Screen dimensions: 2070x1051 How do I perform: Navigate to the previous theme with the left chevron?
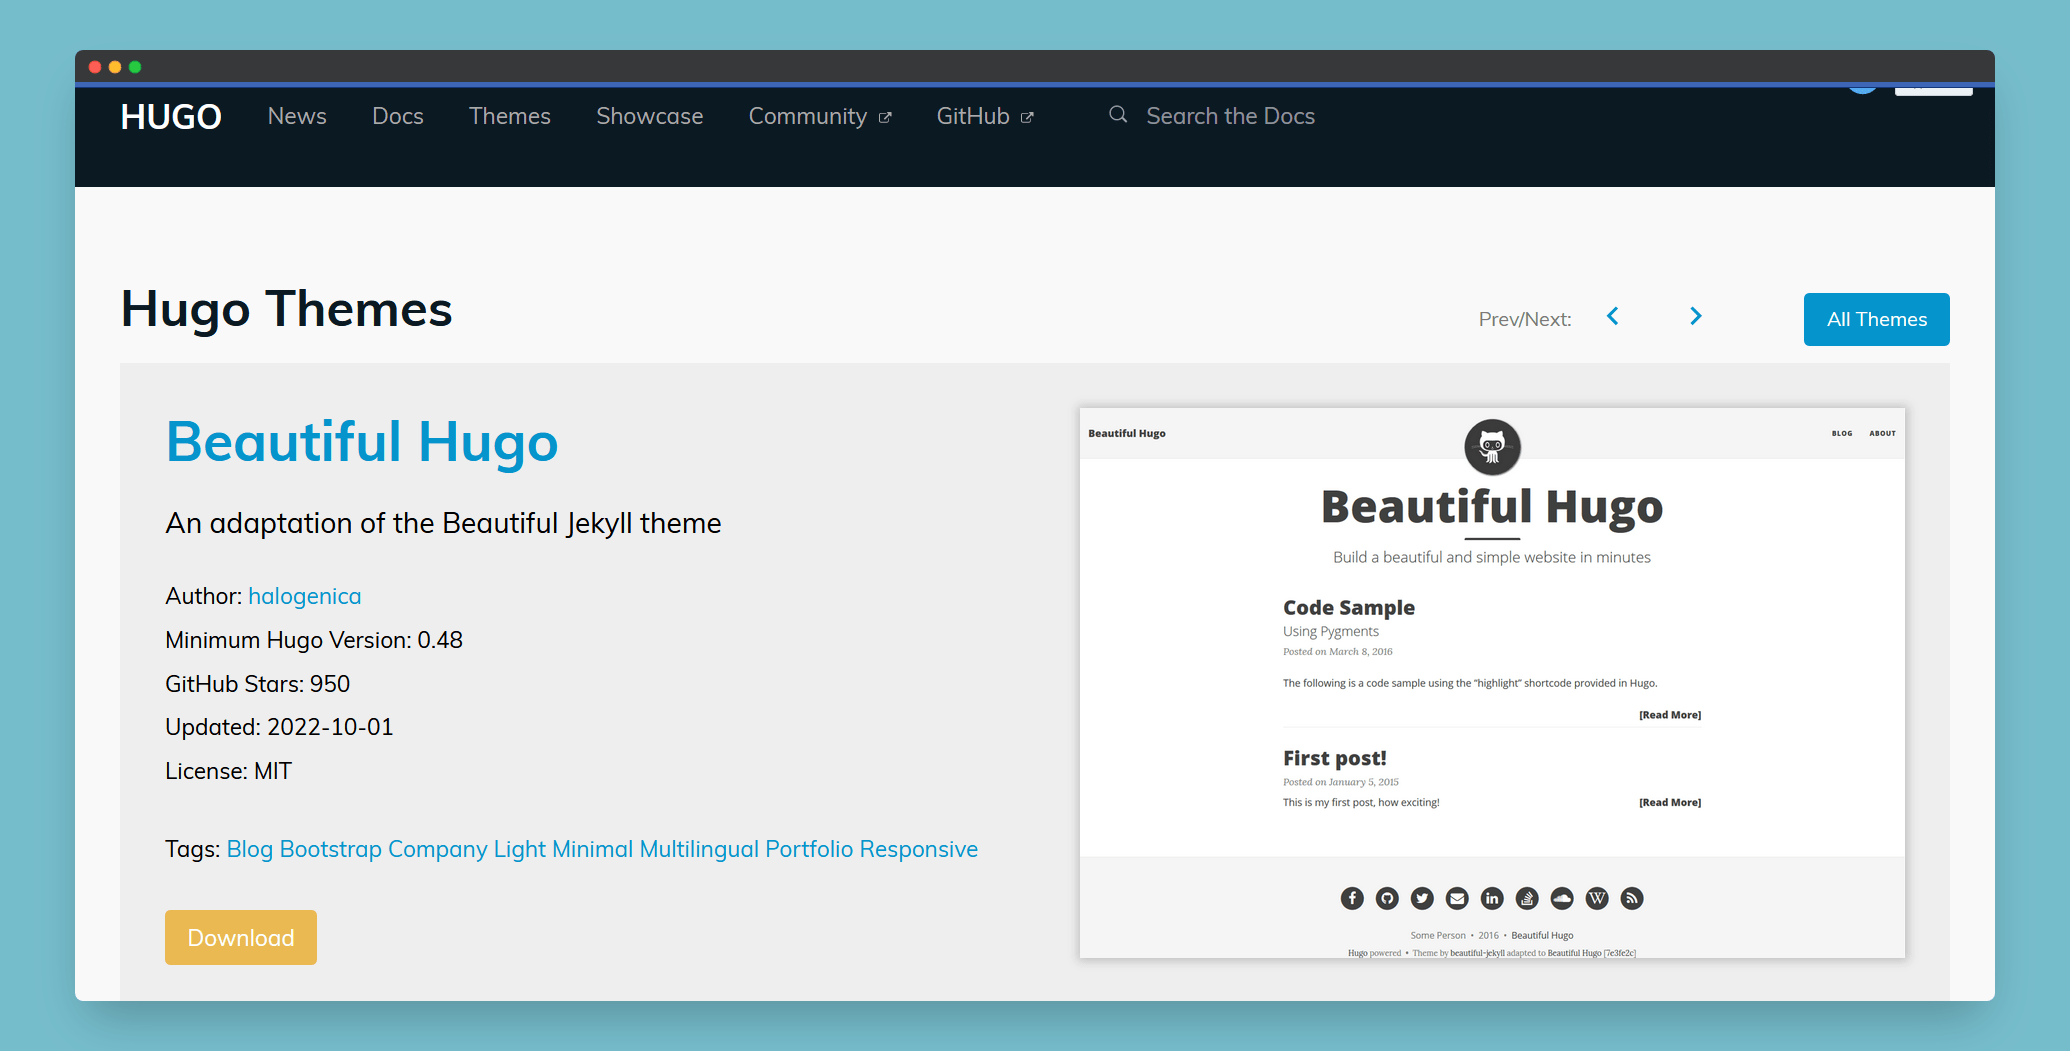click(x=1612, y=316)
